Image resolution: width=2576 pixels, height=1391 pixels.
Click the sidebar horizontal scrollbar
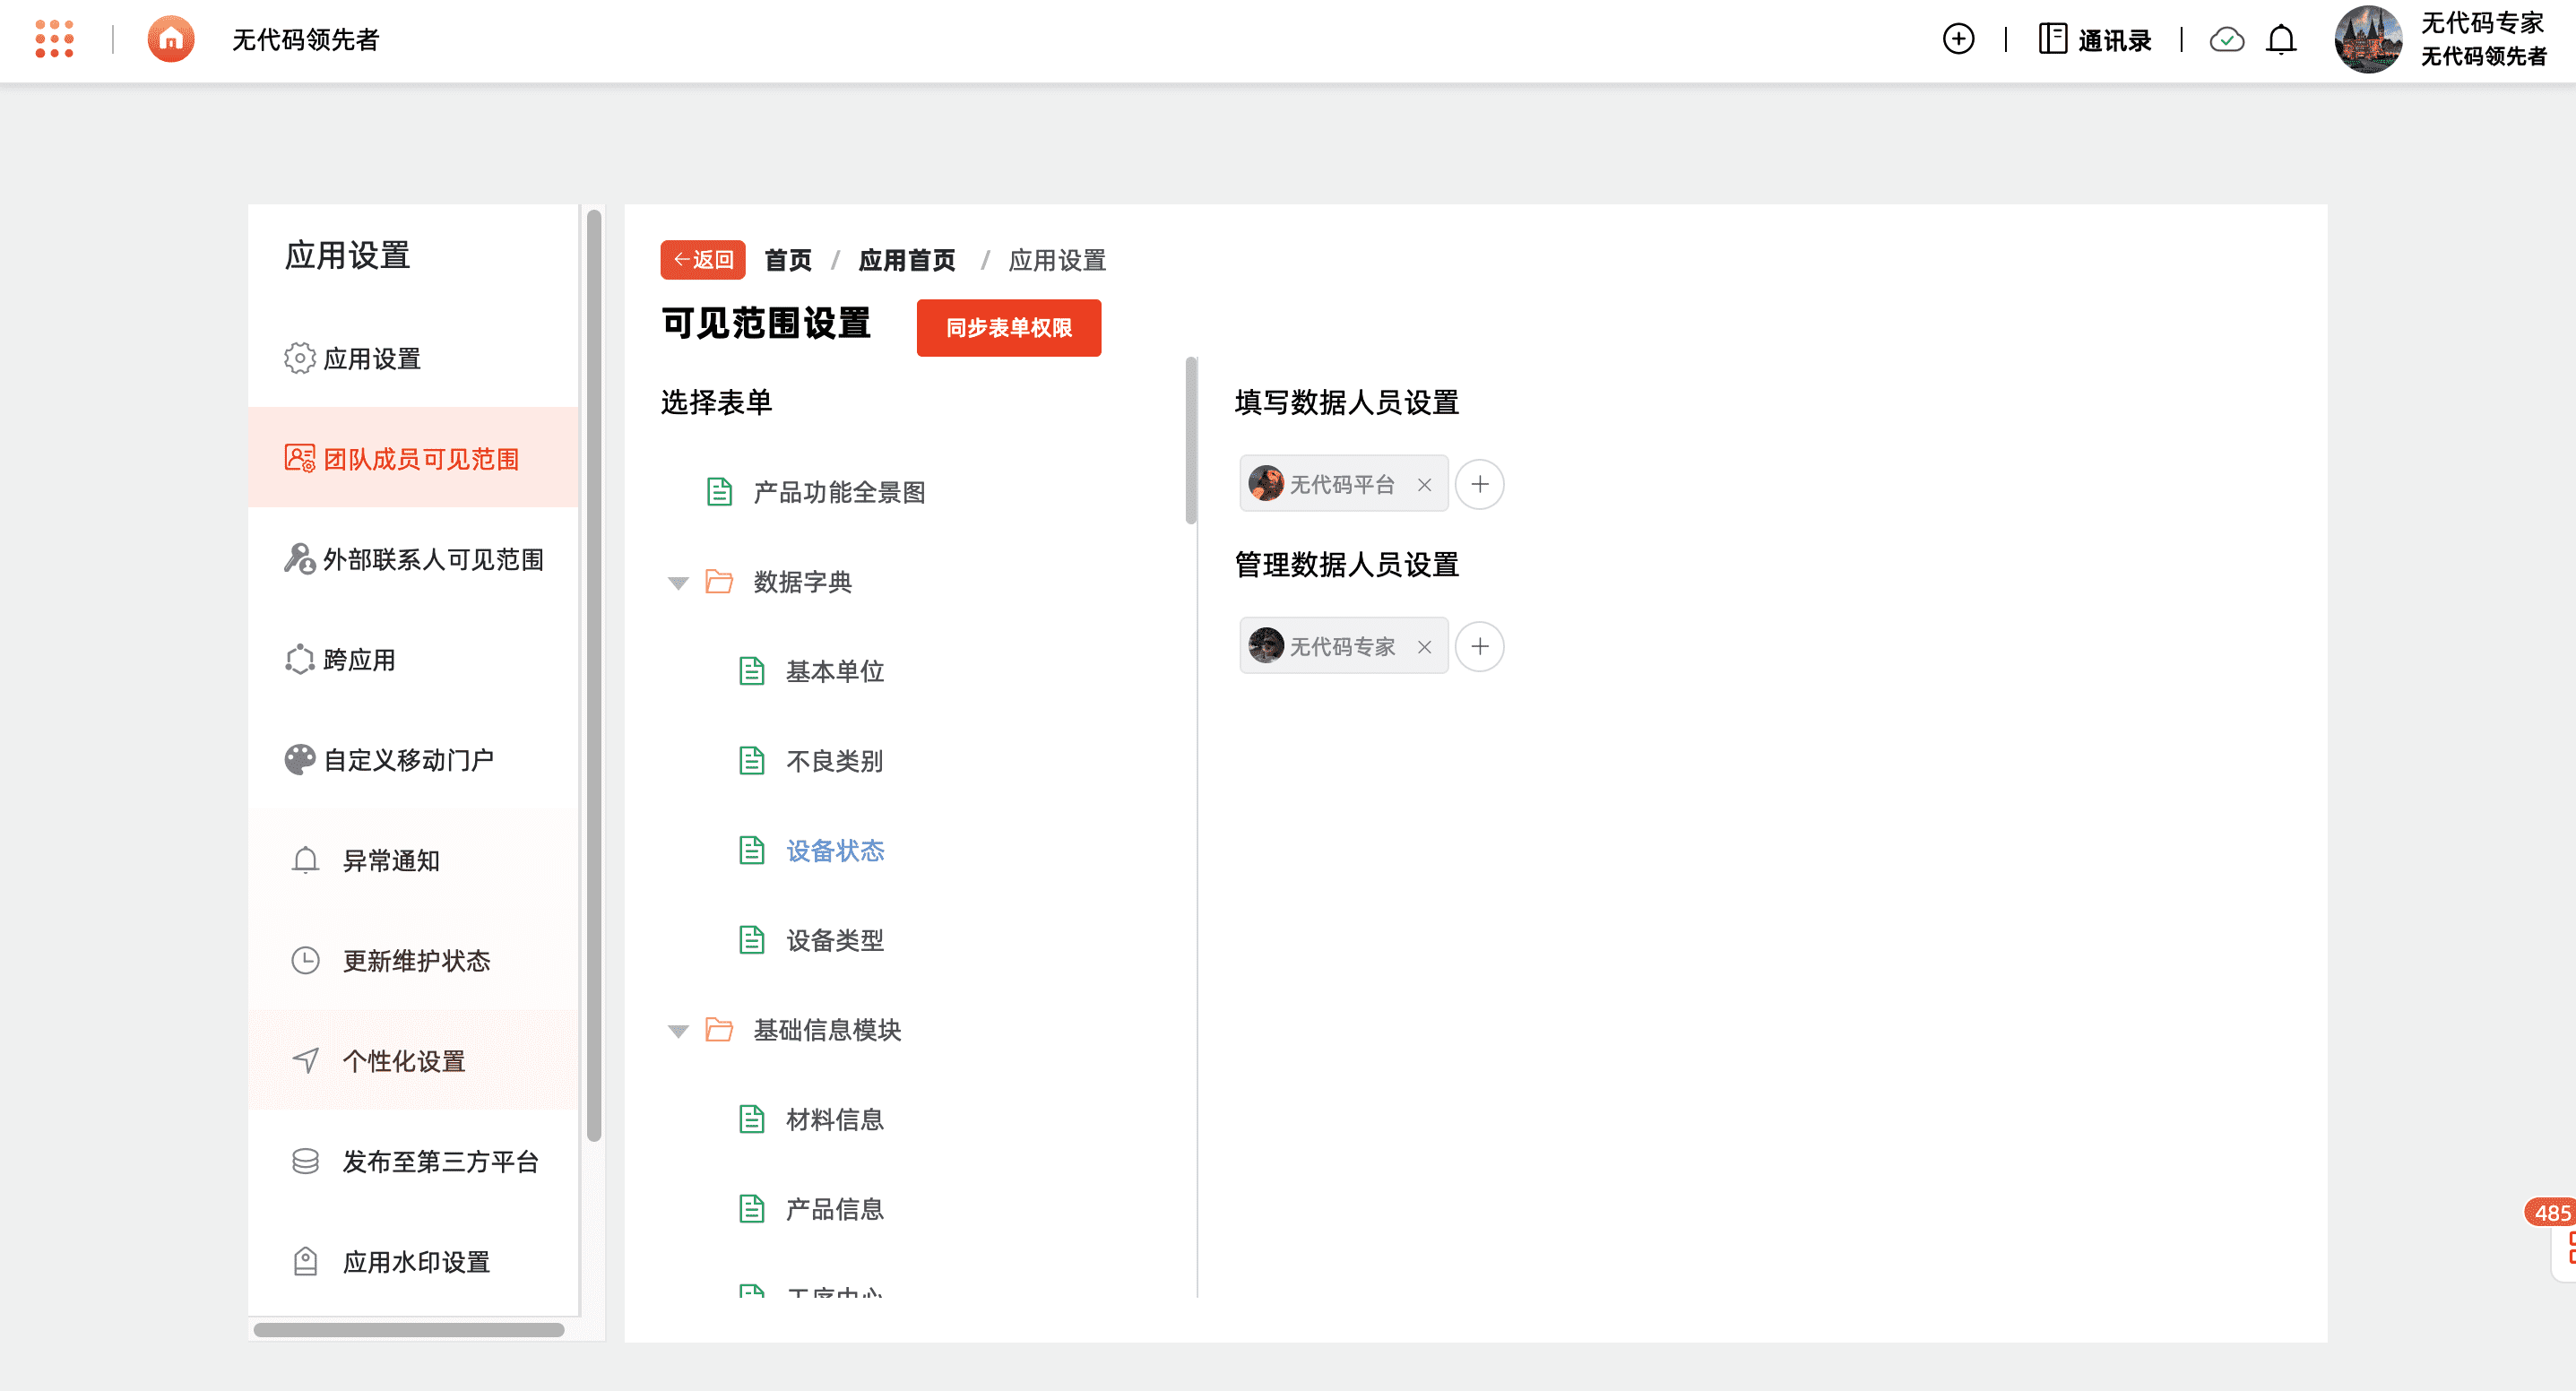[x=408, y=1330]
